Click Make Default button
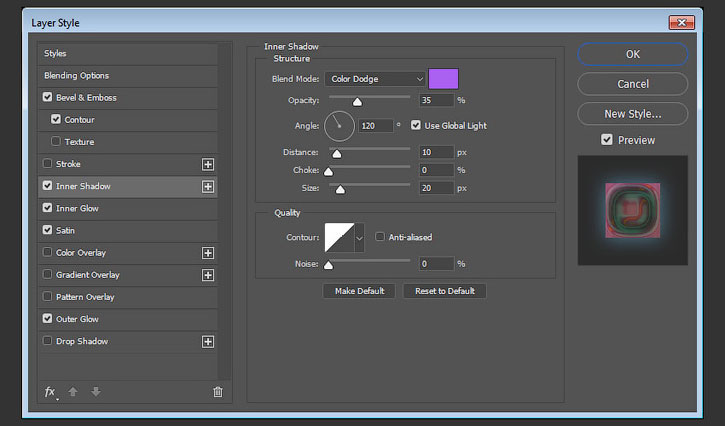 click(x=359, y=291)
